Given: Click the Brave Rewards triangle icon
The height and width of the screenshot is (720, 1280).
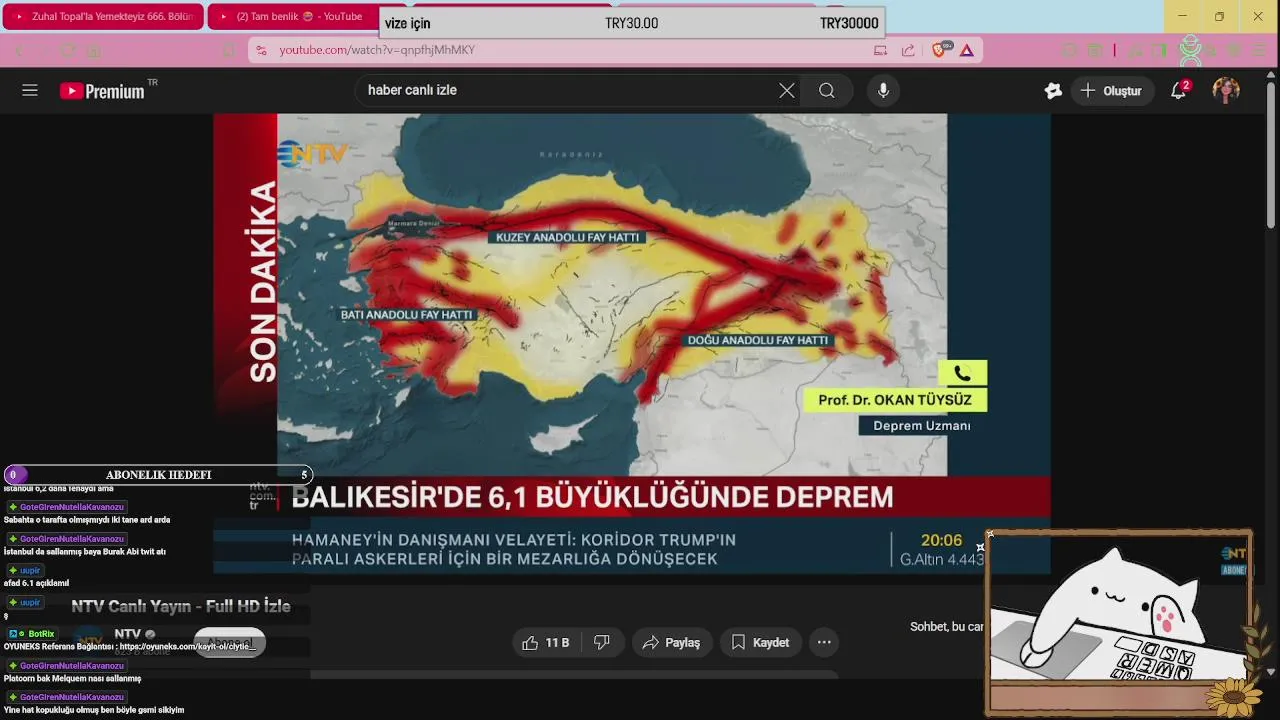Looking at the screenshot, I should 967,50.
